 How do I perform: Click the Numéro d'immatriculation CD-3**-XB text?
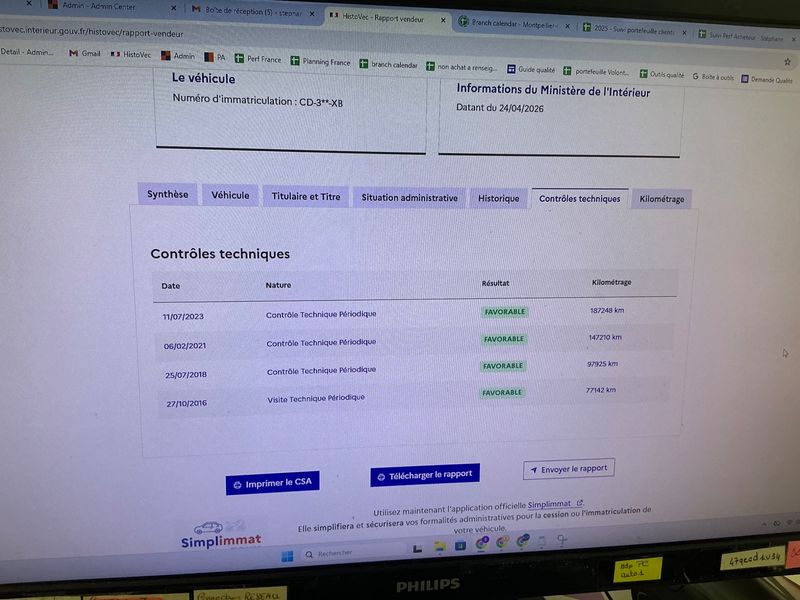pyautogui.click(x=257, y=100)
